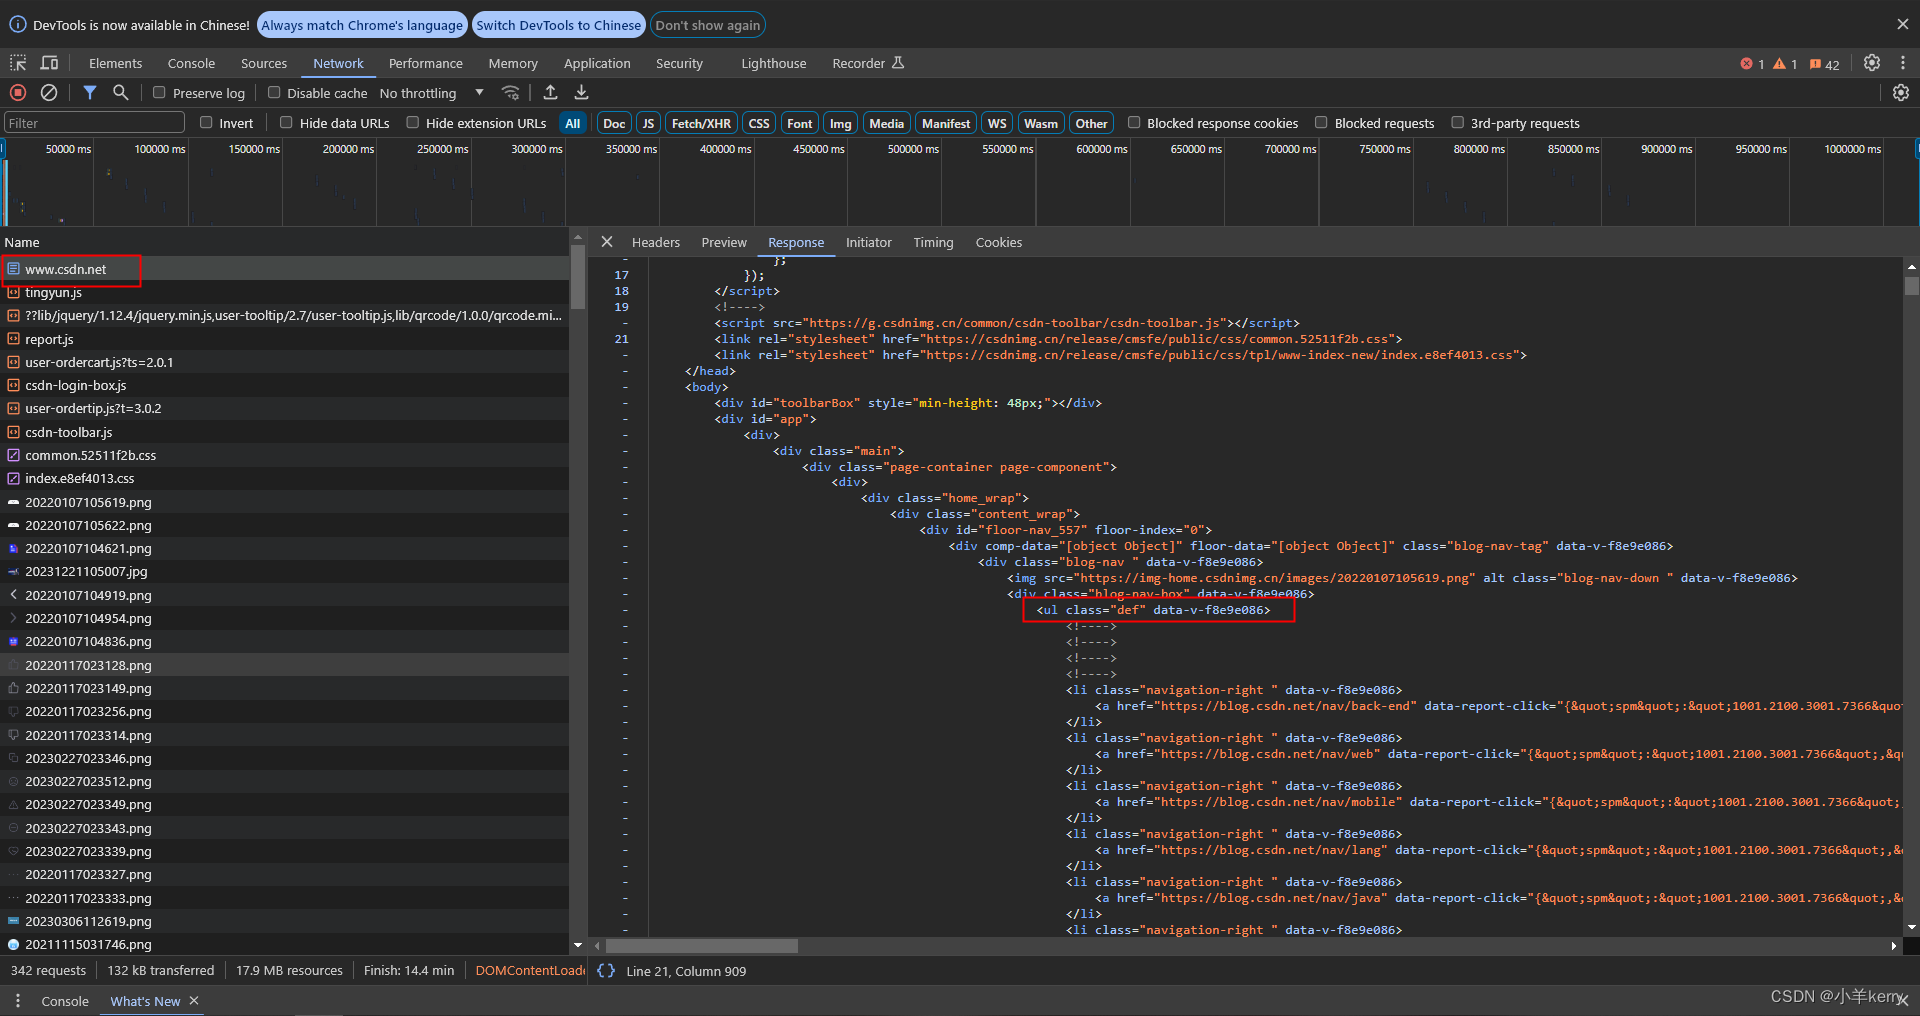Select the All request type filter
Screen dimensions: 1920x1016
coord(572,123)
